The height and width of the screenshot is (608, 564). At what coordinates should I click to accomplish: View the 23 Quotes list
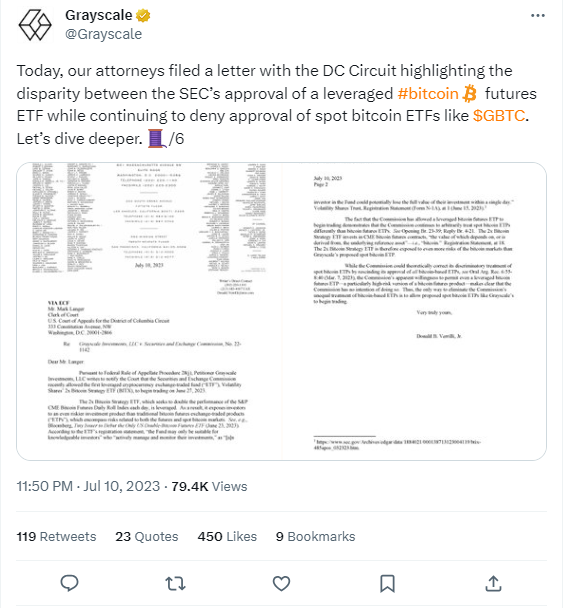pos(147,536)
